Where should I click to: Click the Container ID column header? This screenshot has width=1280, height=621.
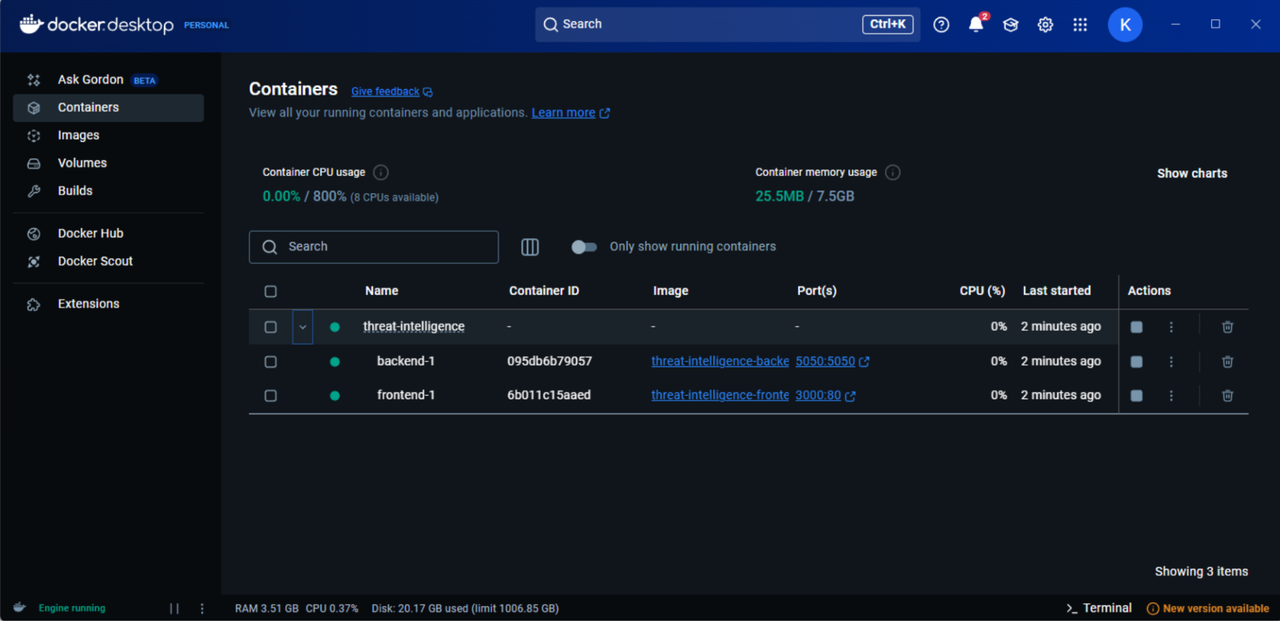coord(544,291)
